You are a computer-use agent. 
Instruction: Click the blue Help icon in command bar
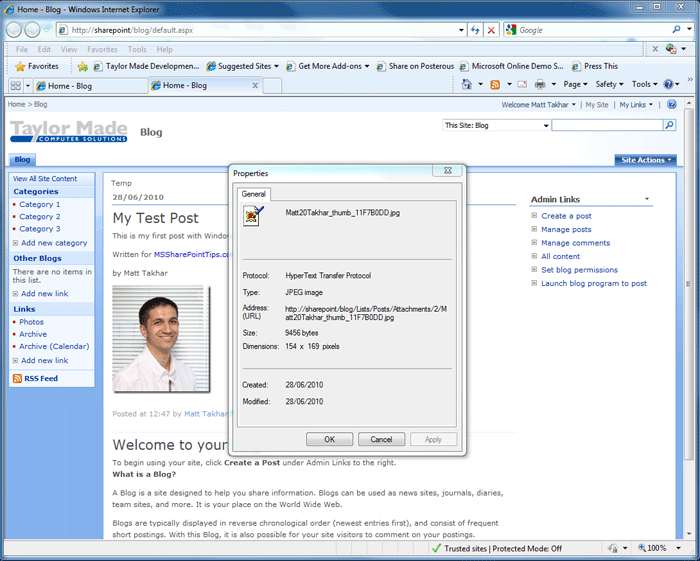pyautogui.click(x=668, y=84)
